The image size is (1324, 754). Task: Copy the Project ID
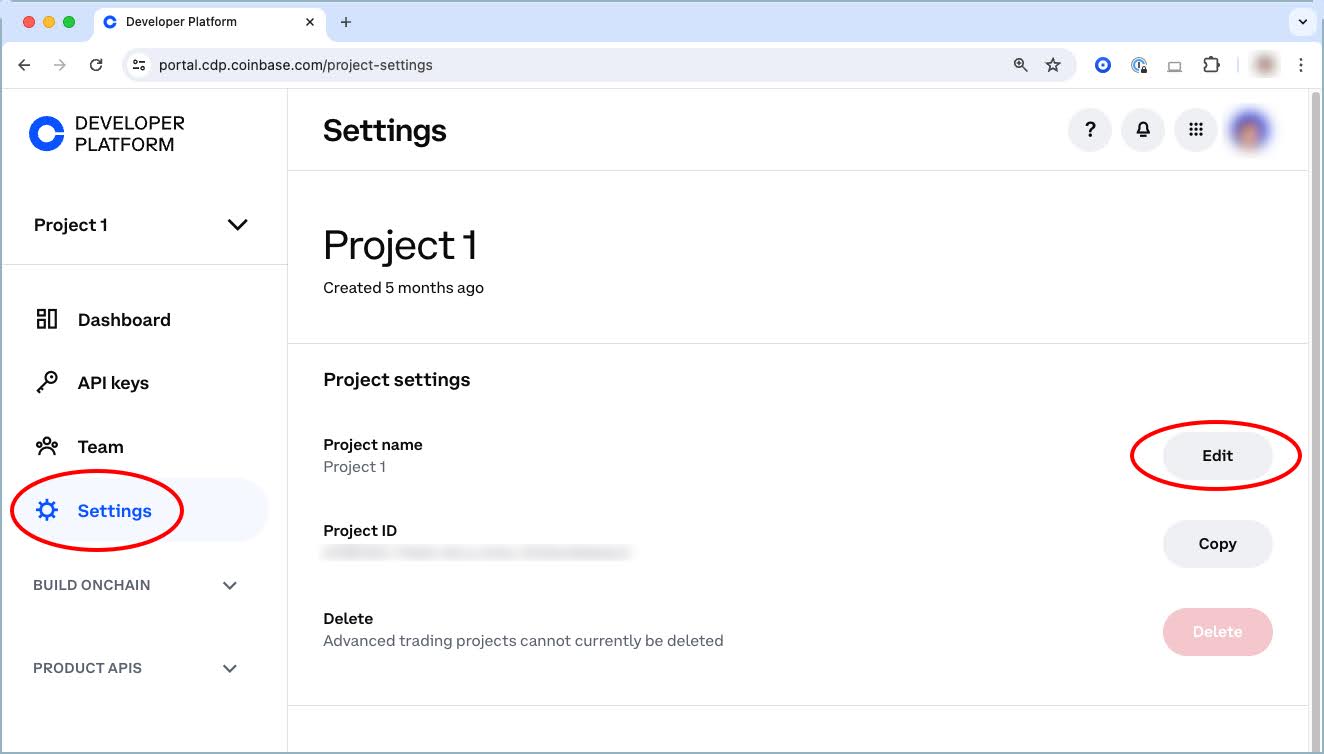(1217, 544)
